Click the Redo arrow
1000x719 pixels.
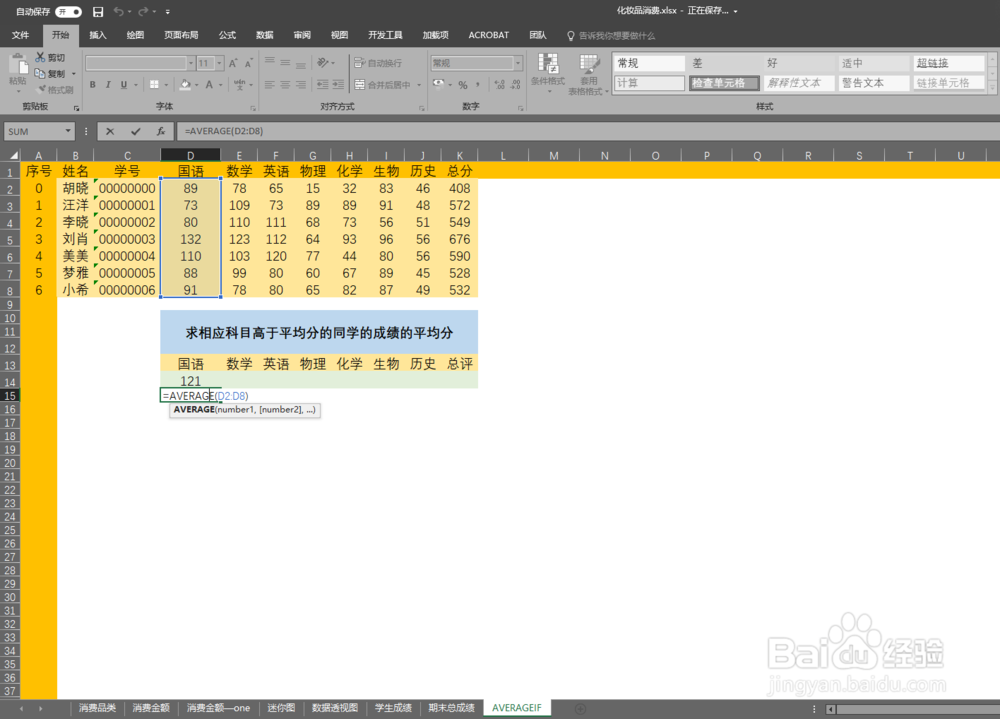point(143,11)
